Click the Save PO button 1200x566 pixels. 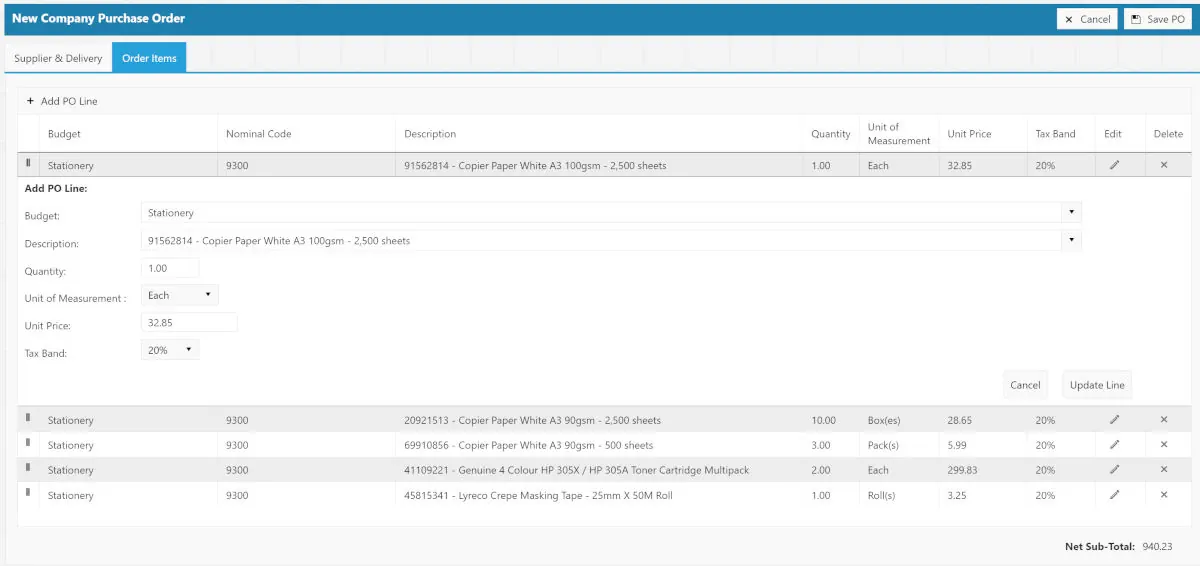click(x=1158, y=19)
